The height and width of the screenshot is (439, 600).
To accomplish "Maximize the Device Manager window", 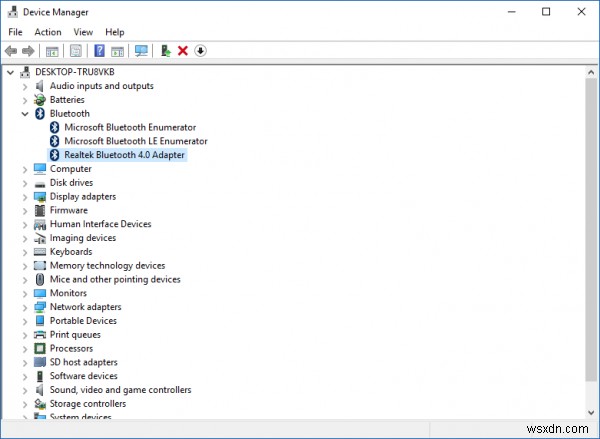I will [x=546, y=12].
